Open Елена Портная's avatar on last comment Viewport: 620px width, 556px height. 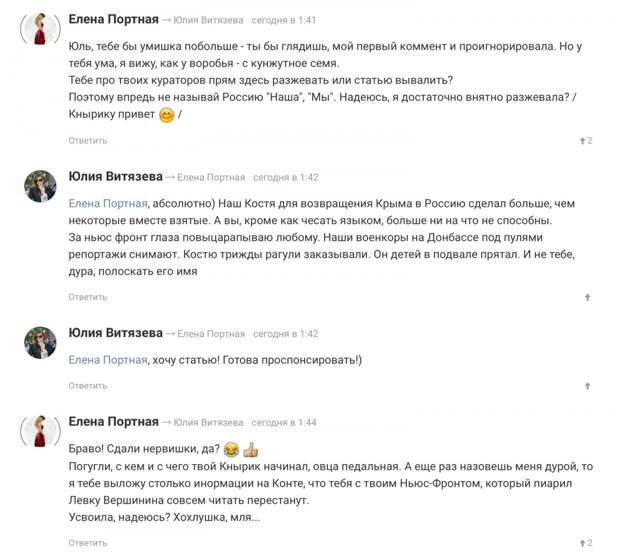[40, 431]
